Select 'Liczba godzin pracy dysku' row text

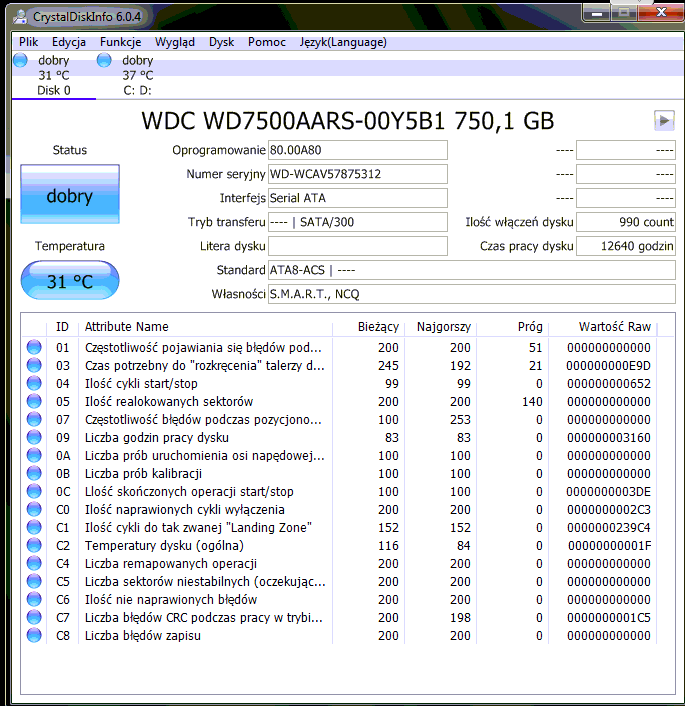click(157, 438)
